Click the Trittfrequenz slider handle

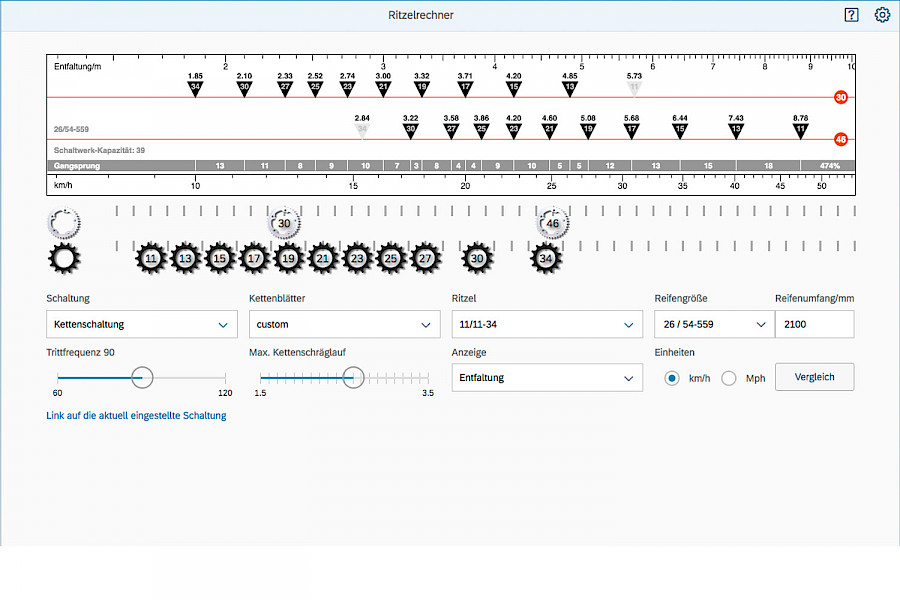(143, 377)
